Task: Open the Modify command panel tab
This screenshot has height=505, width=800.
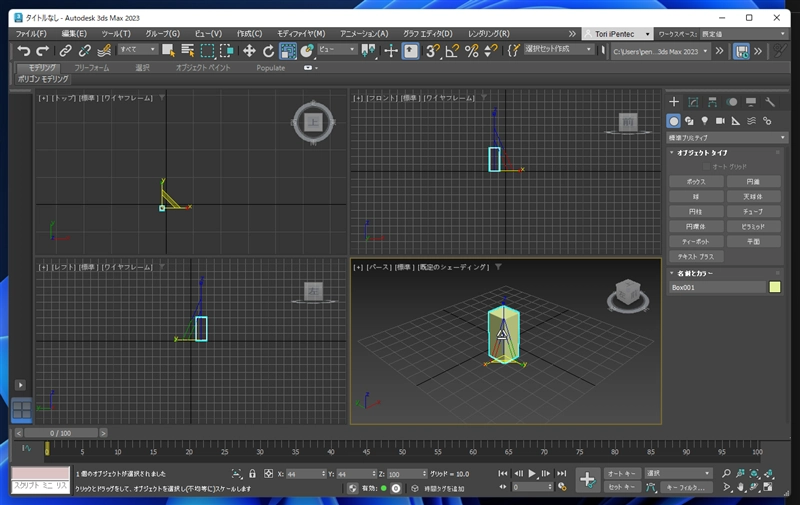Action: [693, 102]
